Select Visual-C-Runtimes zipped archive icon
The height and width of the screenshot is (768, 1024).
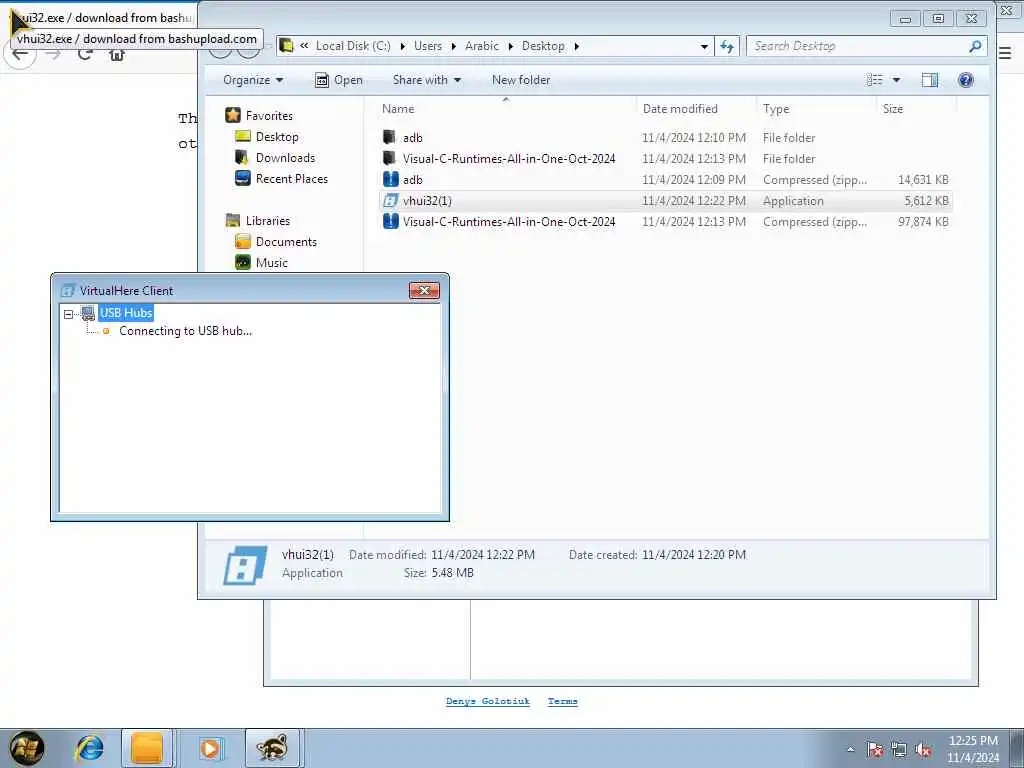pos(391,221)
